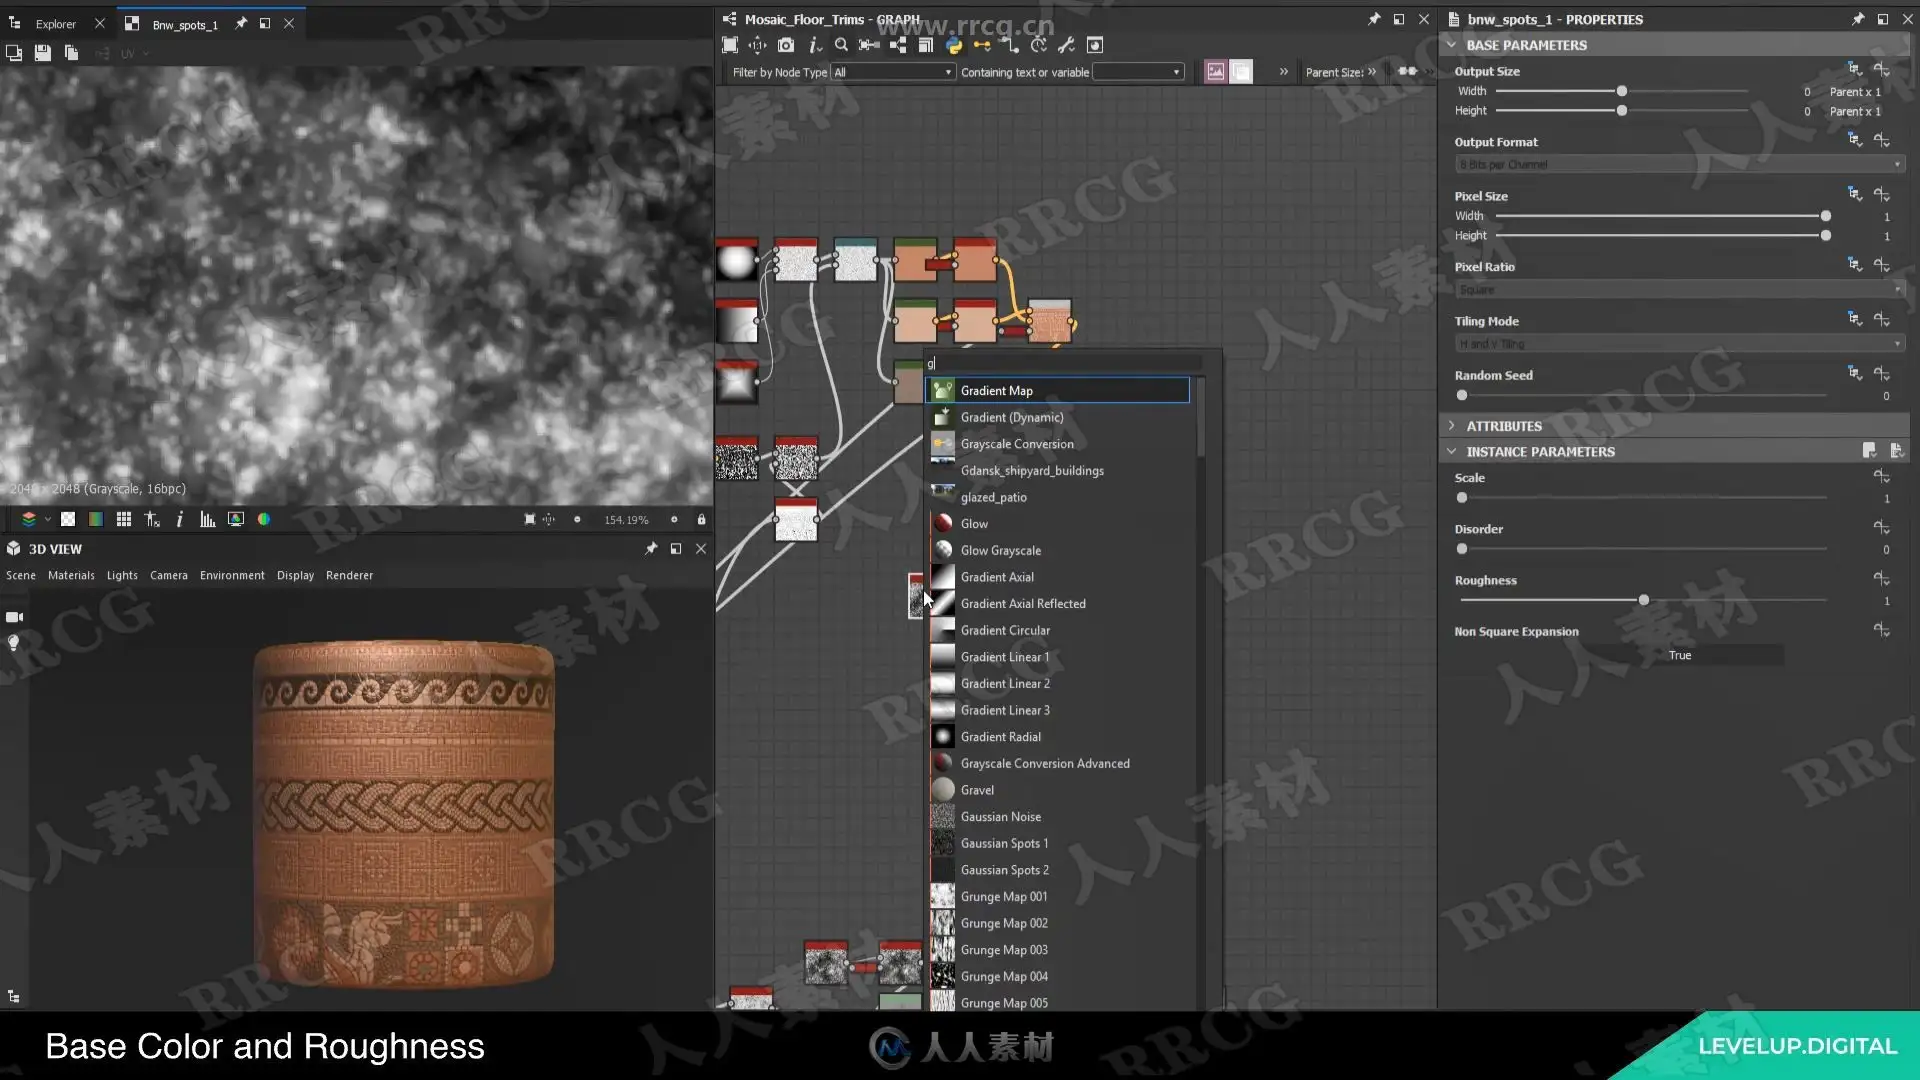Select Gradient Linear 1 from node list
Image resolution: width=1920 pixels, height=1080 pixels.
(x=1004, y=657)
